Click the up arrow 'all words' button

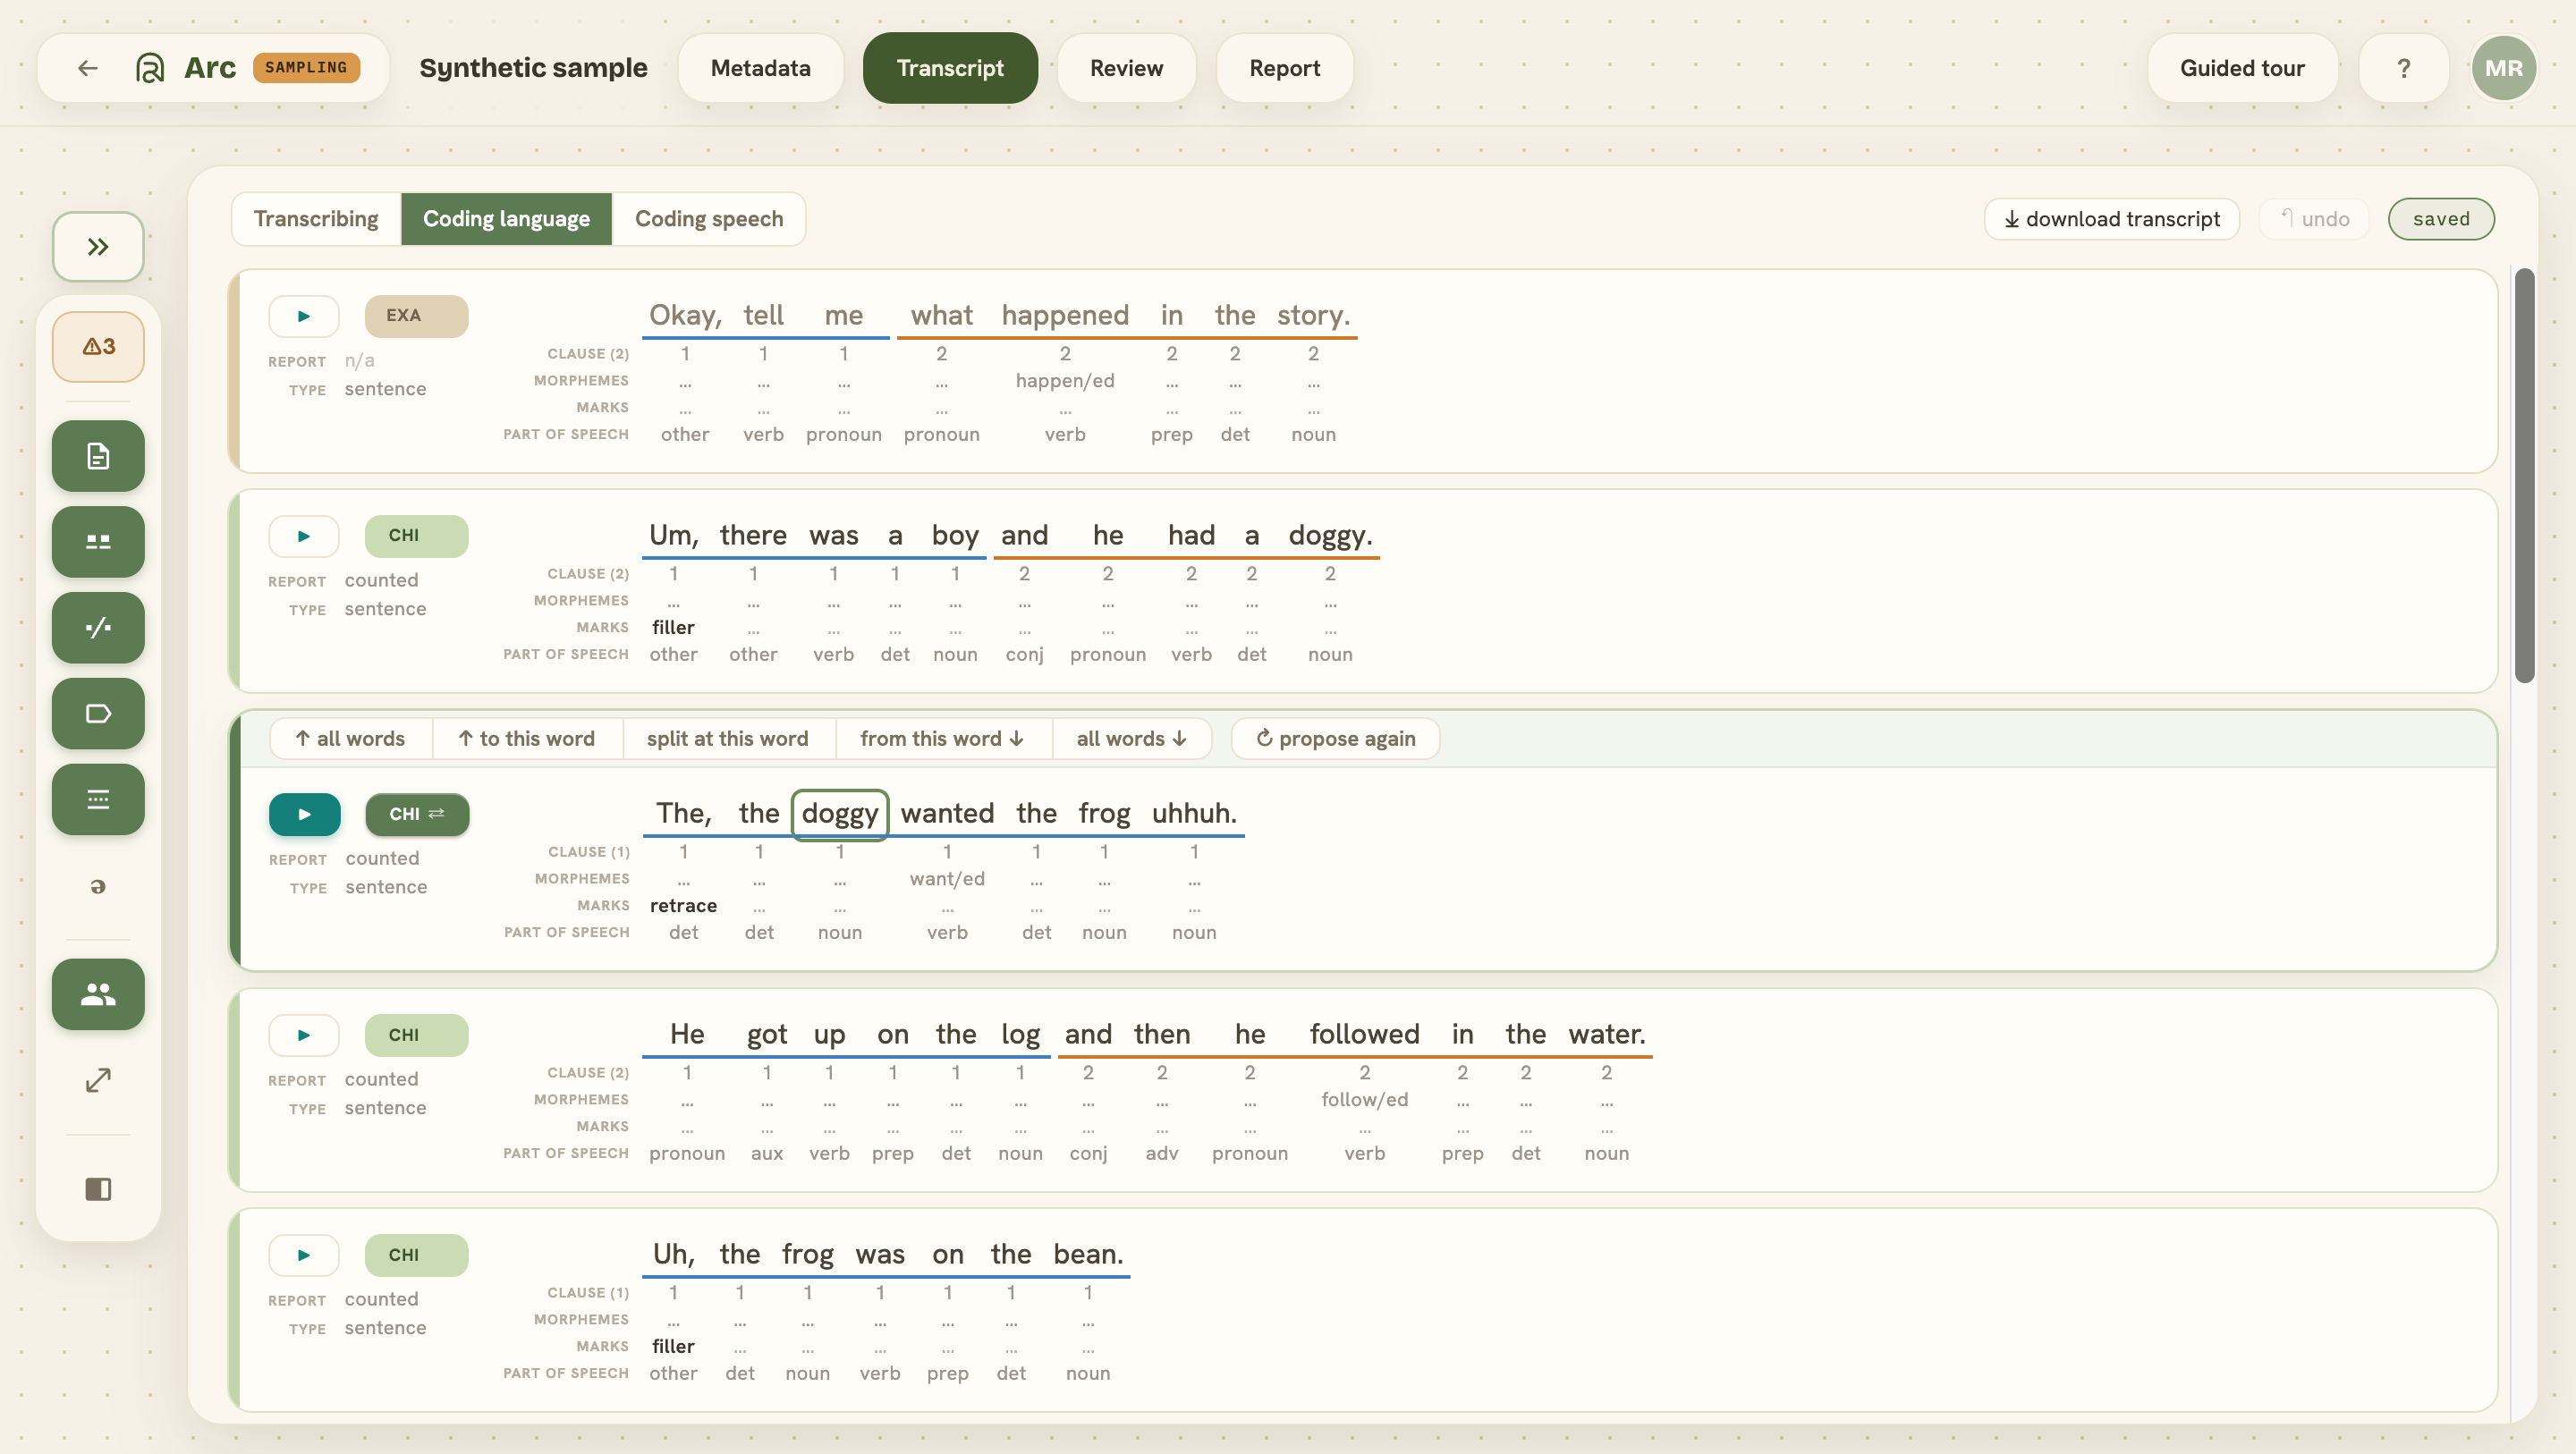click(350, 739)
